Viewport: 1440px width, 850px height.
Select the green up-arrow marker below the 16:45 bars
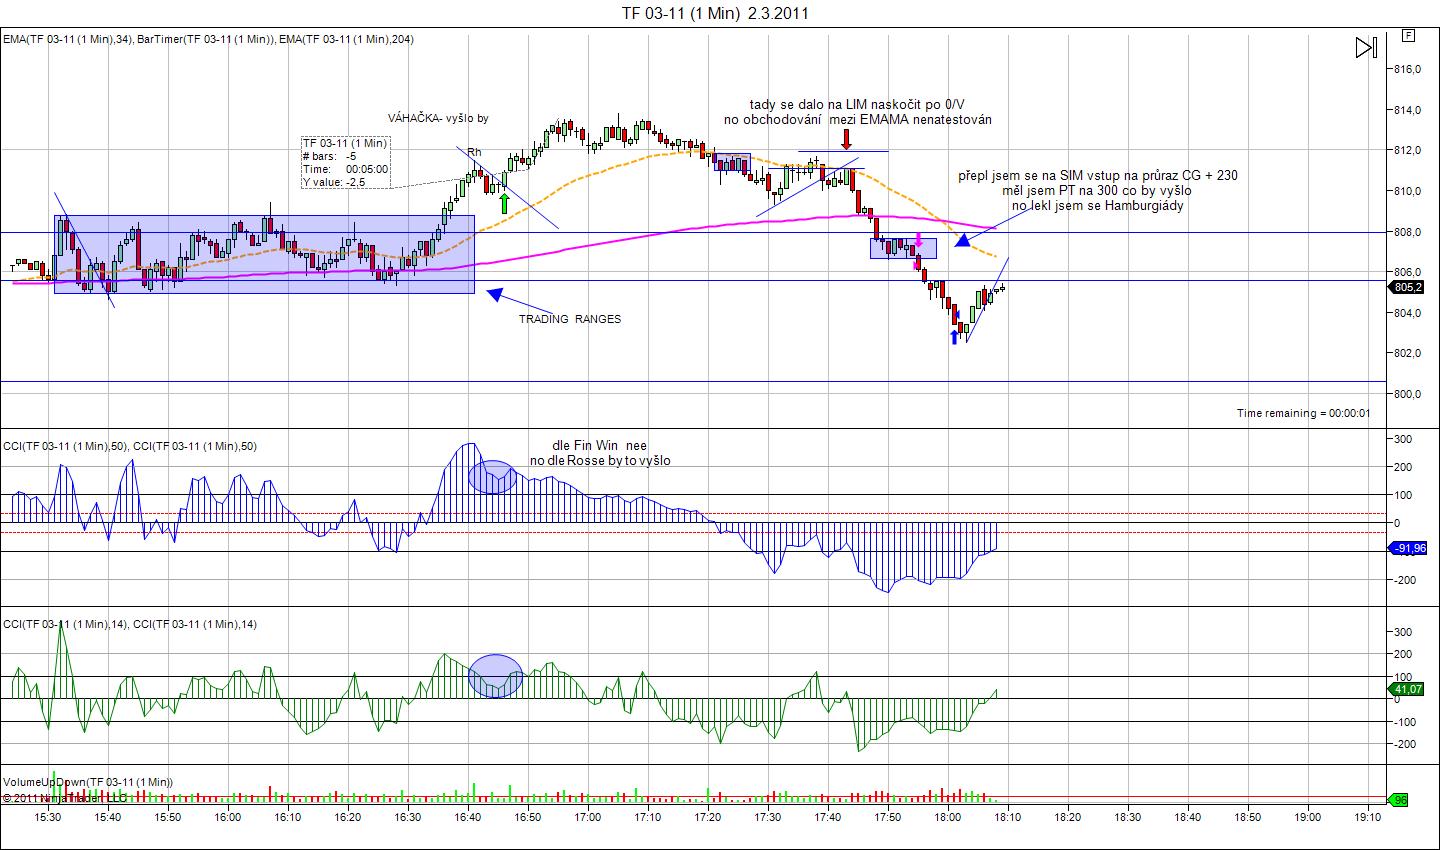click(x=505, y=204)
